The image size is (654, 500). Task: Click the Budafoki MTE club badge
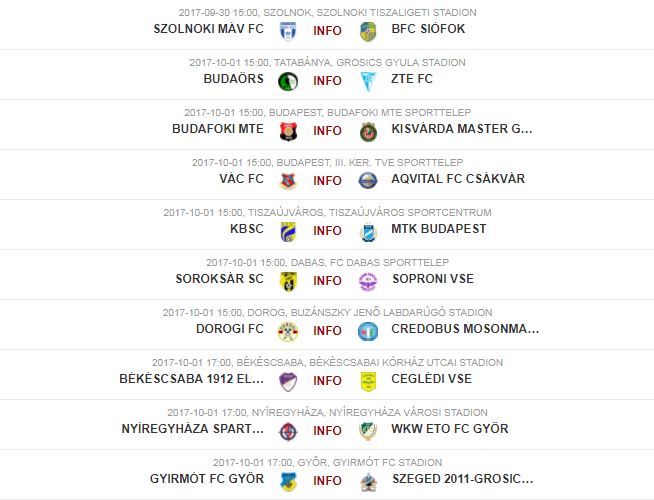click(x=288, y=131)
